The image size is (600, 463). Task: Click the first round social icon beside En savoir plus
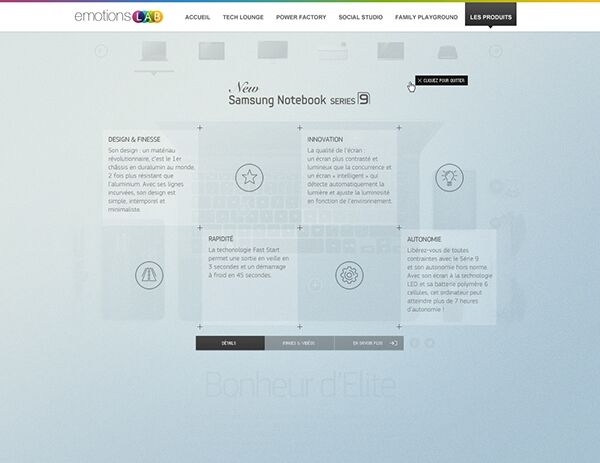[415, 343]
